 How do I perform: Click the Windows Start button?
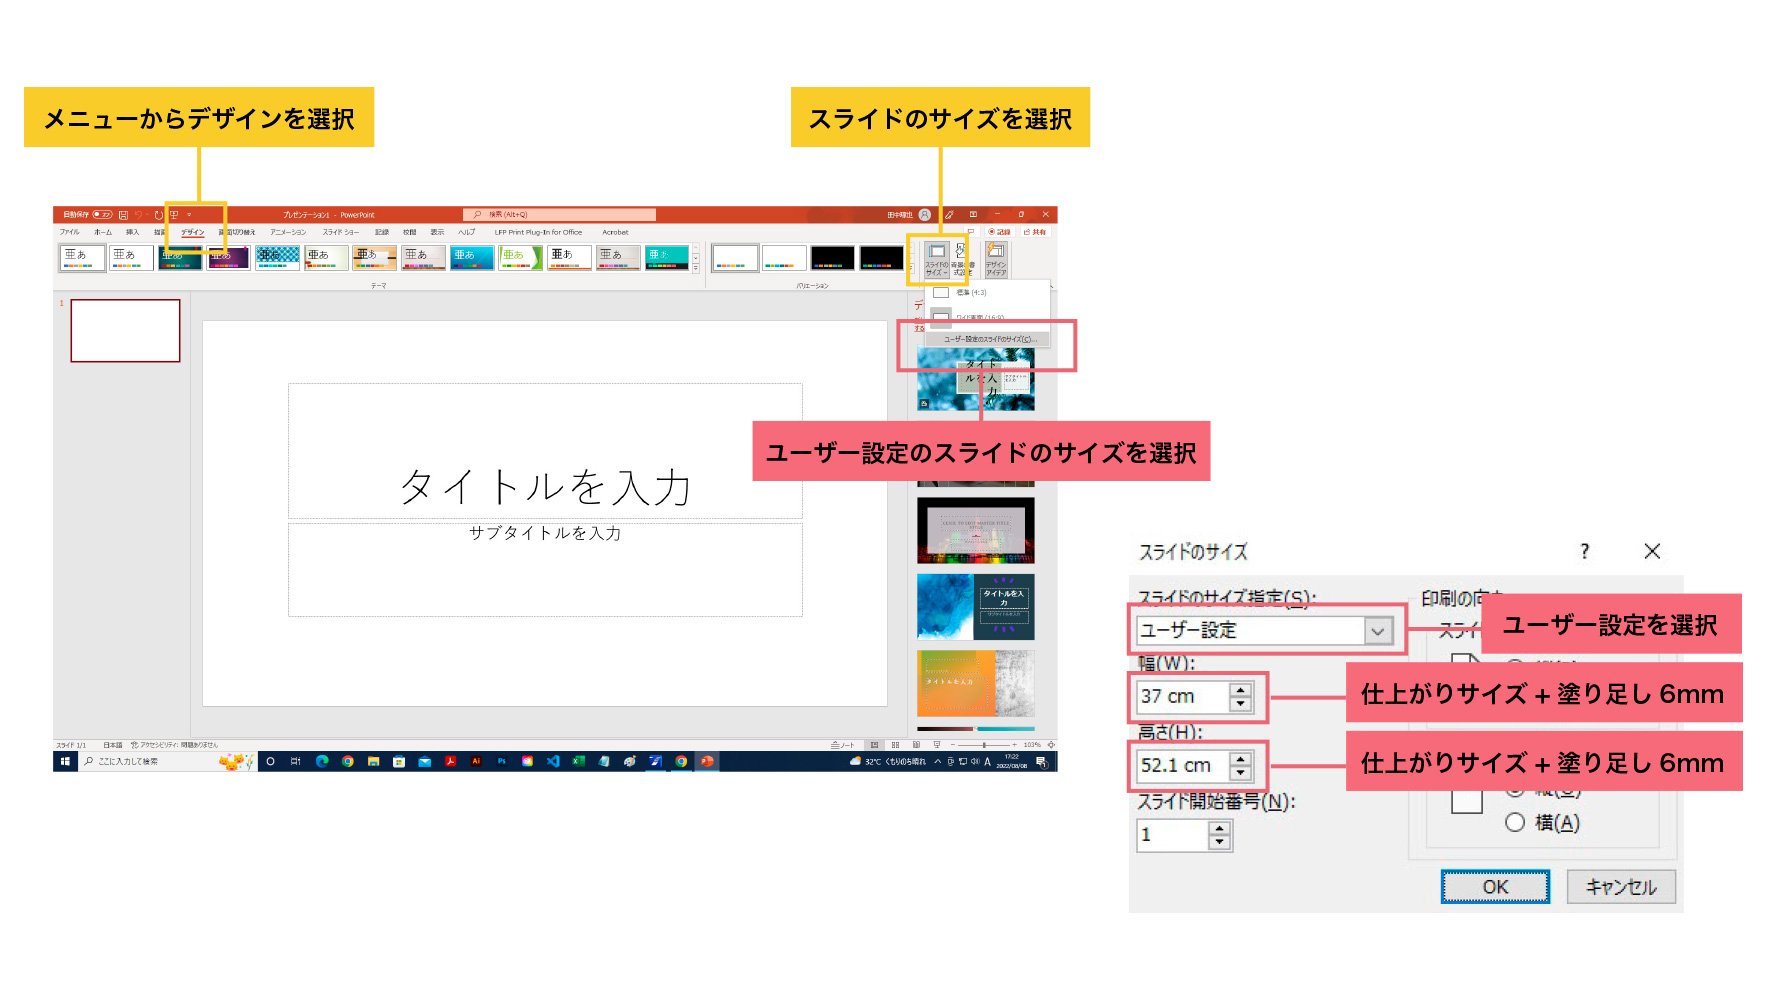(x=65, y=761)
